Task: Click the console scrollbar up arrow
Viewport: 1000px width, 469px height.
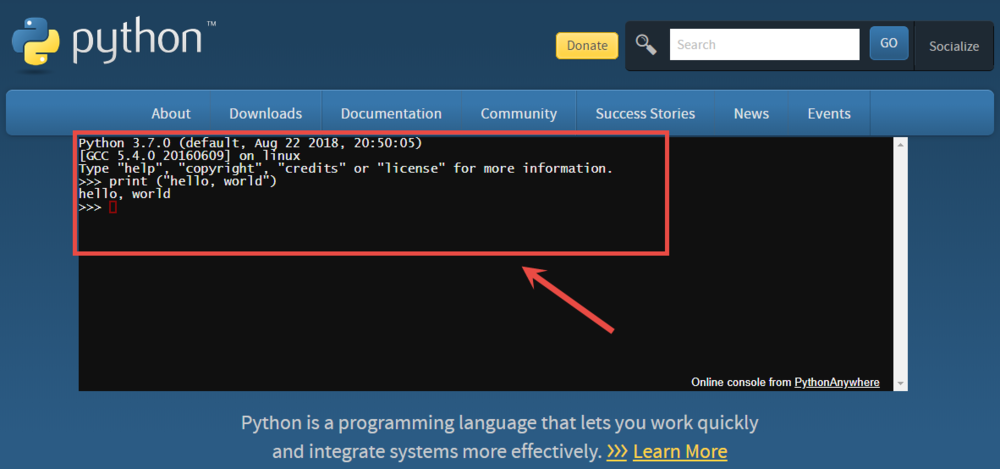Action: [900, 147]
